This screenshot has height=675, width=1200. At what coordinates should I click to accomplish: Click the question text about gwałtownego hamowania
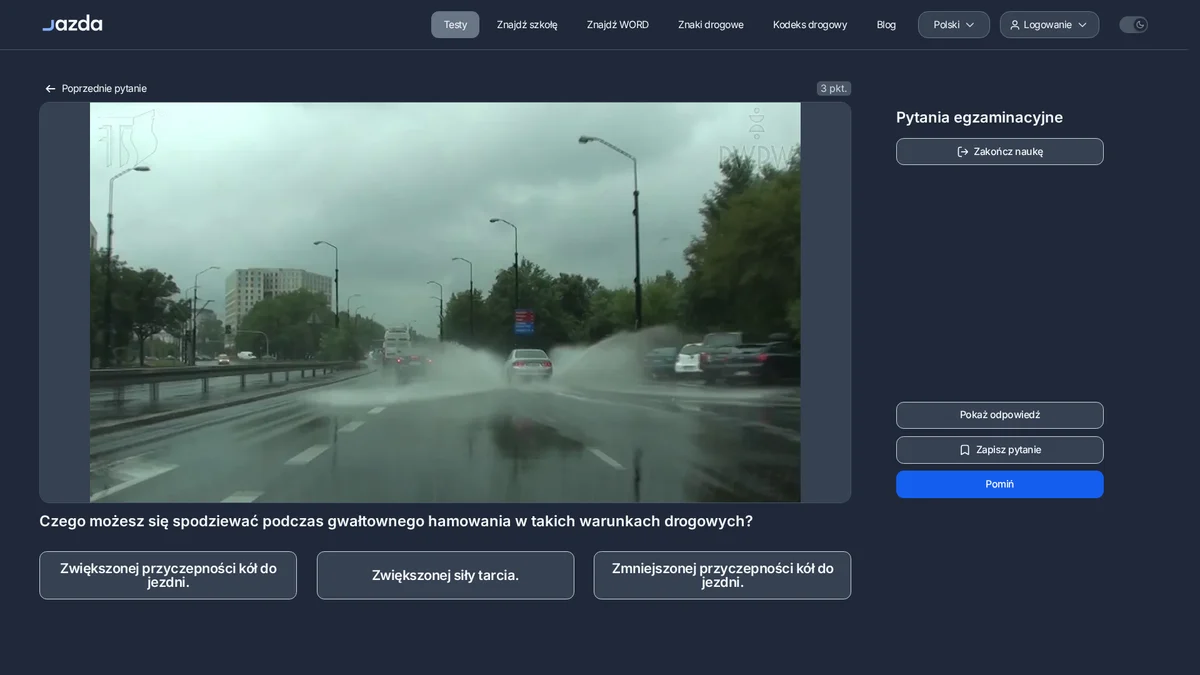tap(396, 521)
